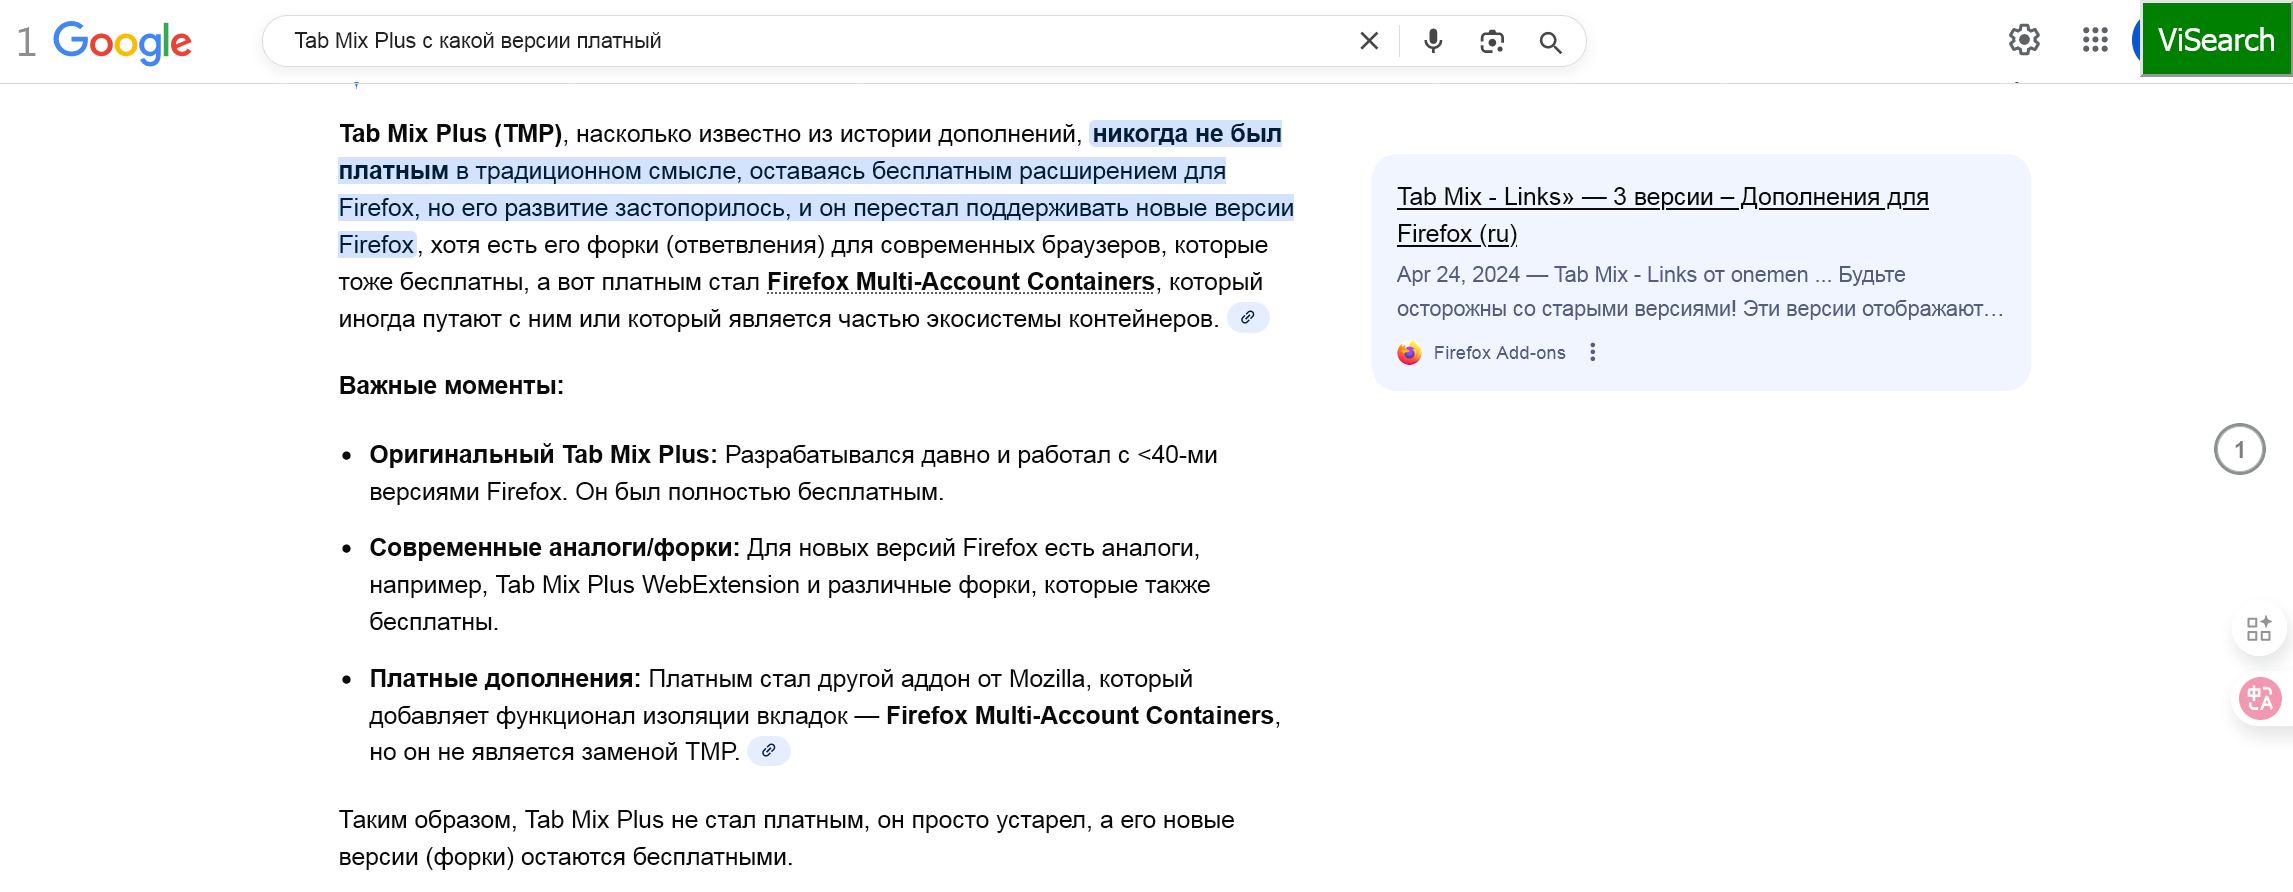Click the circled number 1 badge

pos(2239,449)
